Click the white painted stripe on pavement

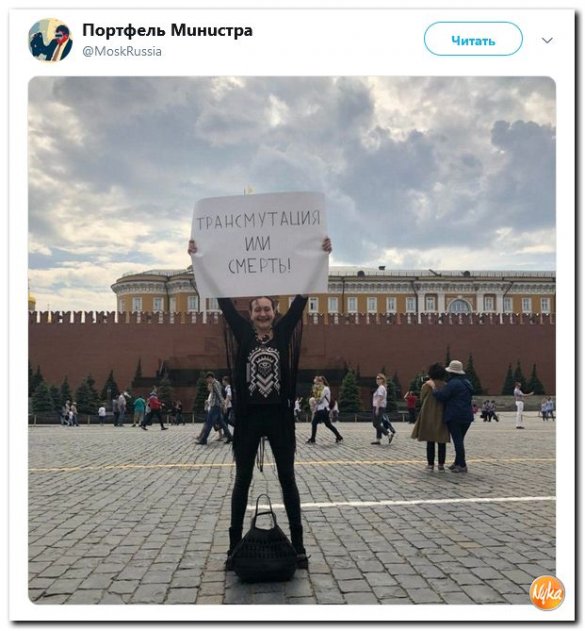pyautogui.click(x=426, y=502)
